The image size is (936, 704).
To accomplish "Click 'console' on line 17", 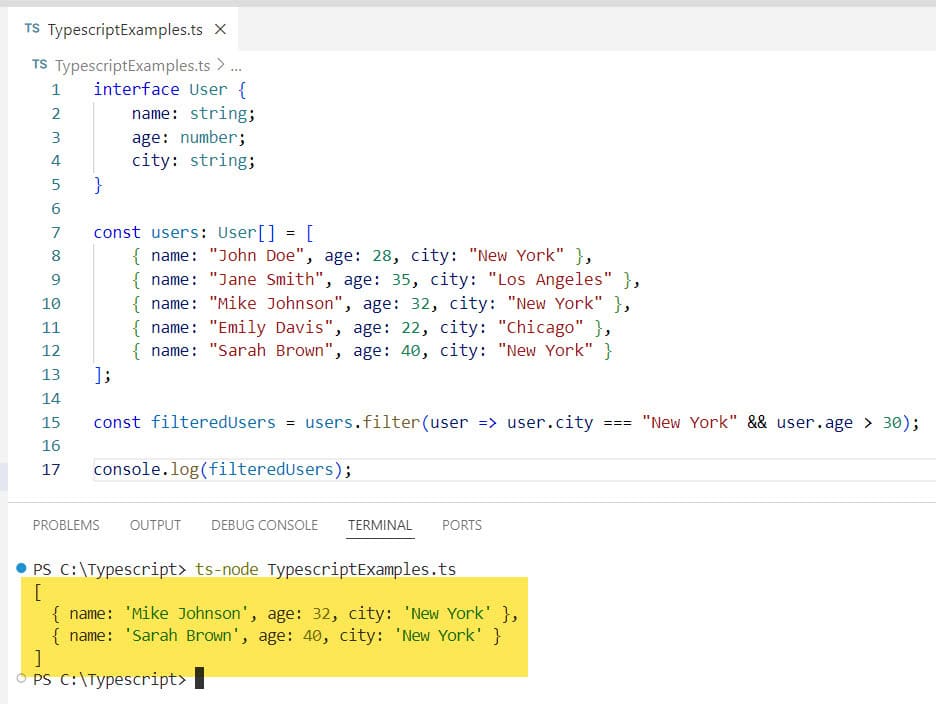I will point(127,469).
